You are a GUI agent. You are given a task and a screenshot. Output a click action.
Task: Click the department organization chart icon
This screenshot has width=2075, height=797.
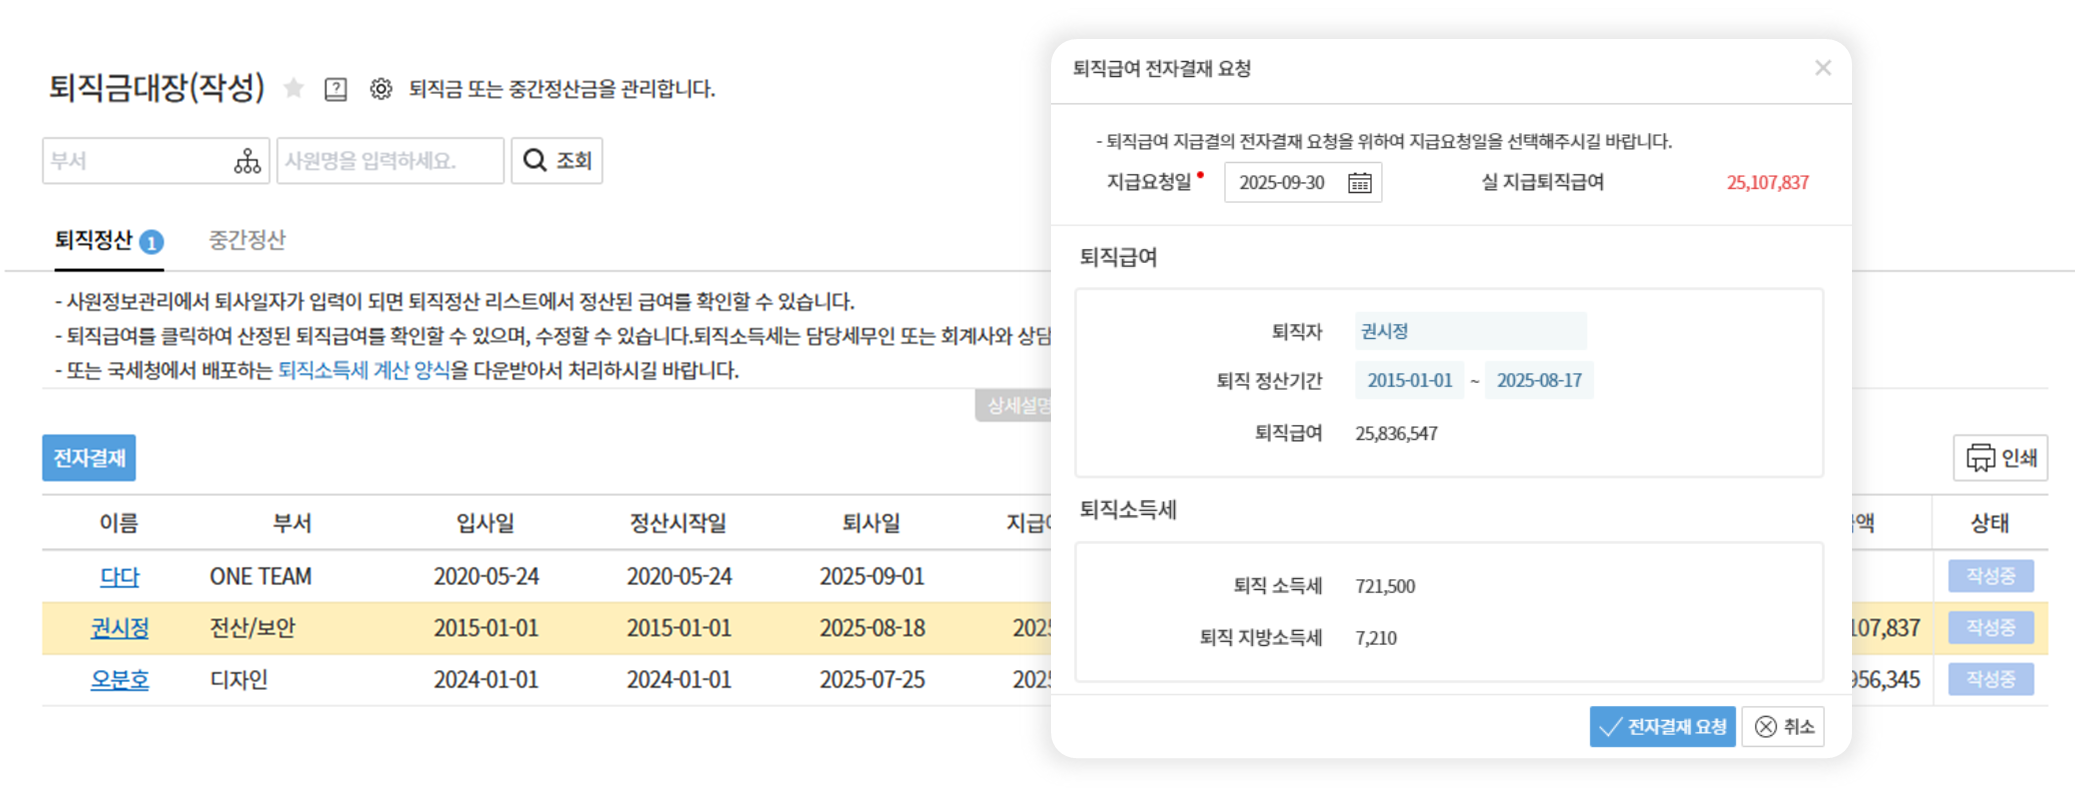pyautogui.click(x=247, y=161)
